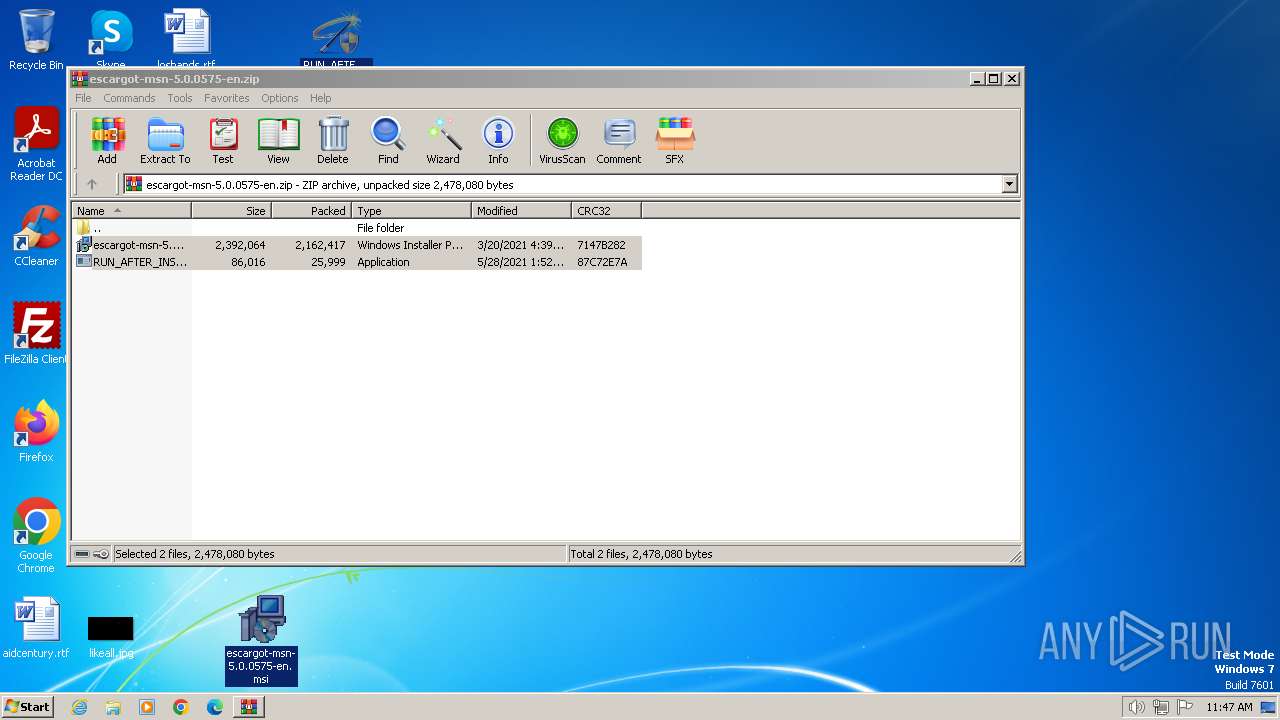Click WinRAR taskbar button
1280x720 pixels.
pos(249,707)
